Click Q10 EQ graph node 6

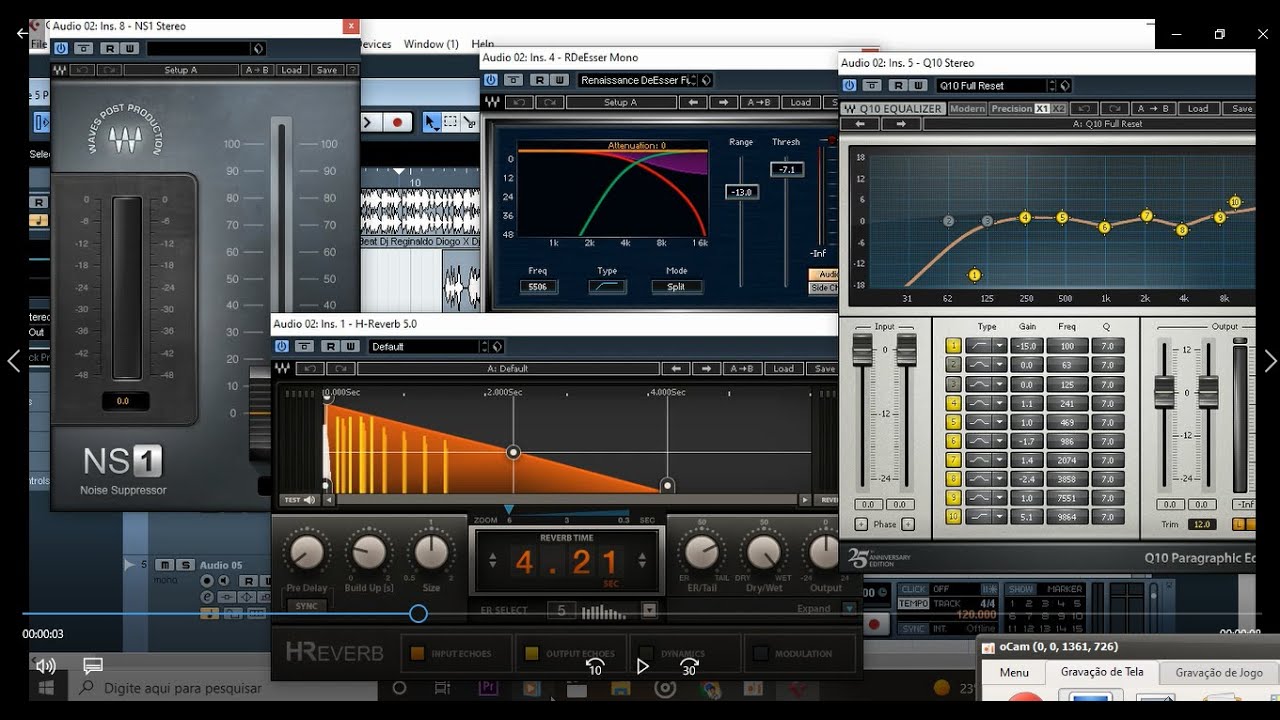pos(1104,227)
